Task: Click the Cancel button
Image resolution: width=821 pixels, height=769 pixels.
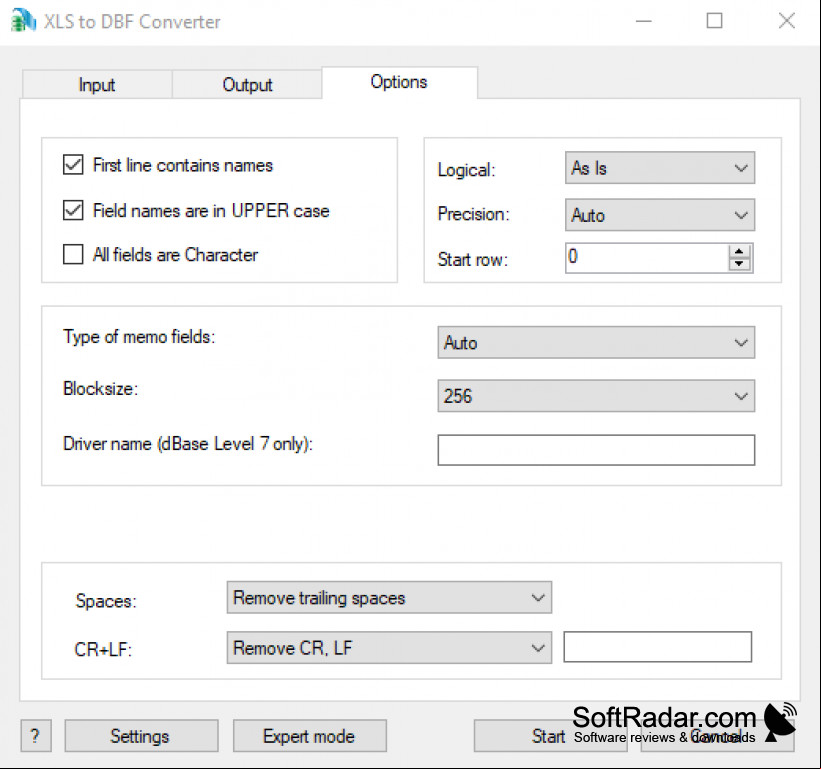Action: point(717,735)
